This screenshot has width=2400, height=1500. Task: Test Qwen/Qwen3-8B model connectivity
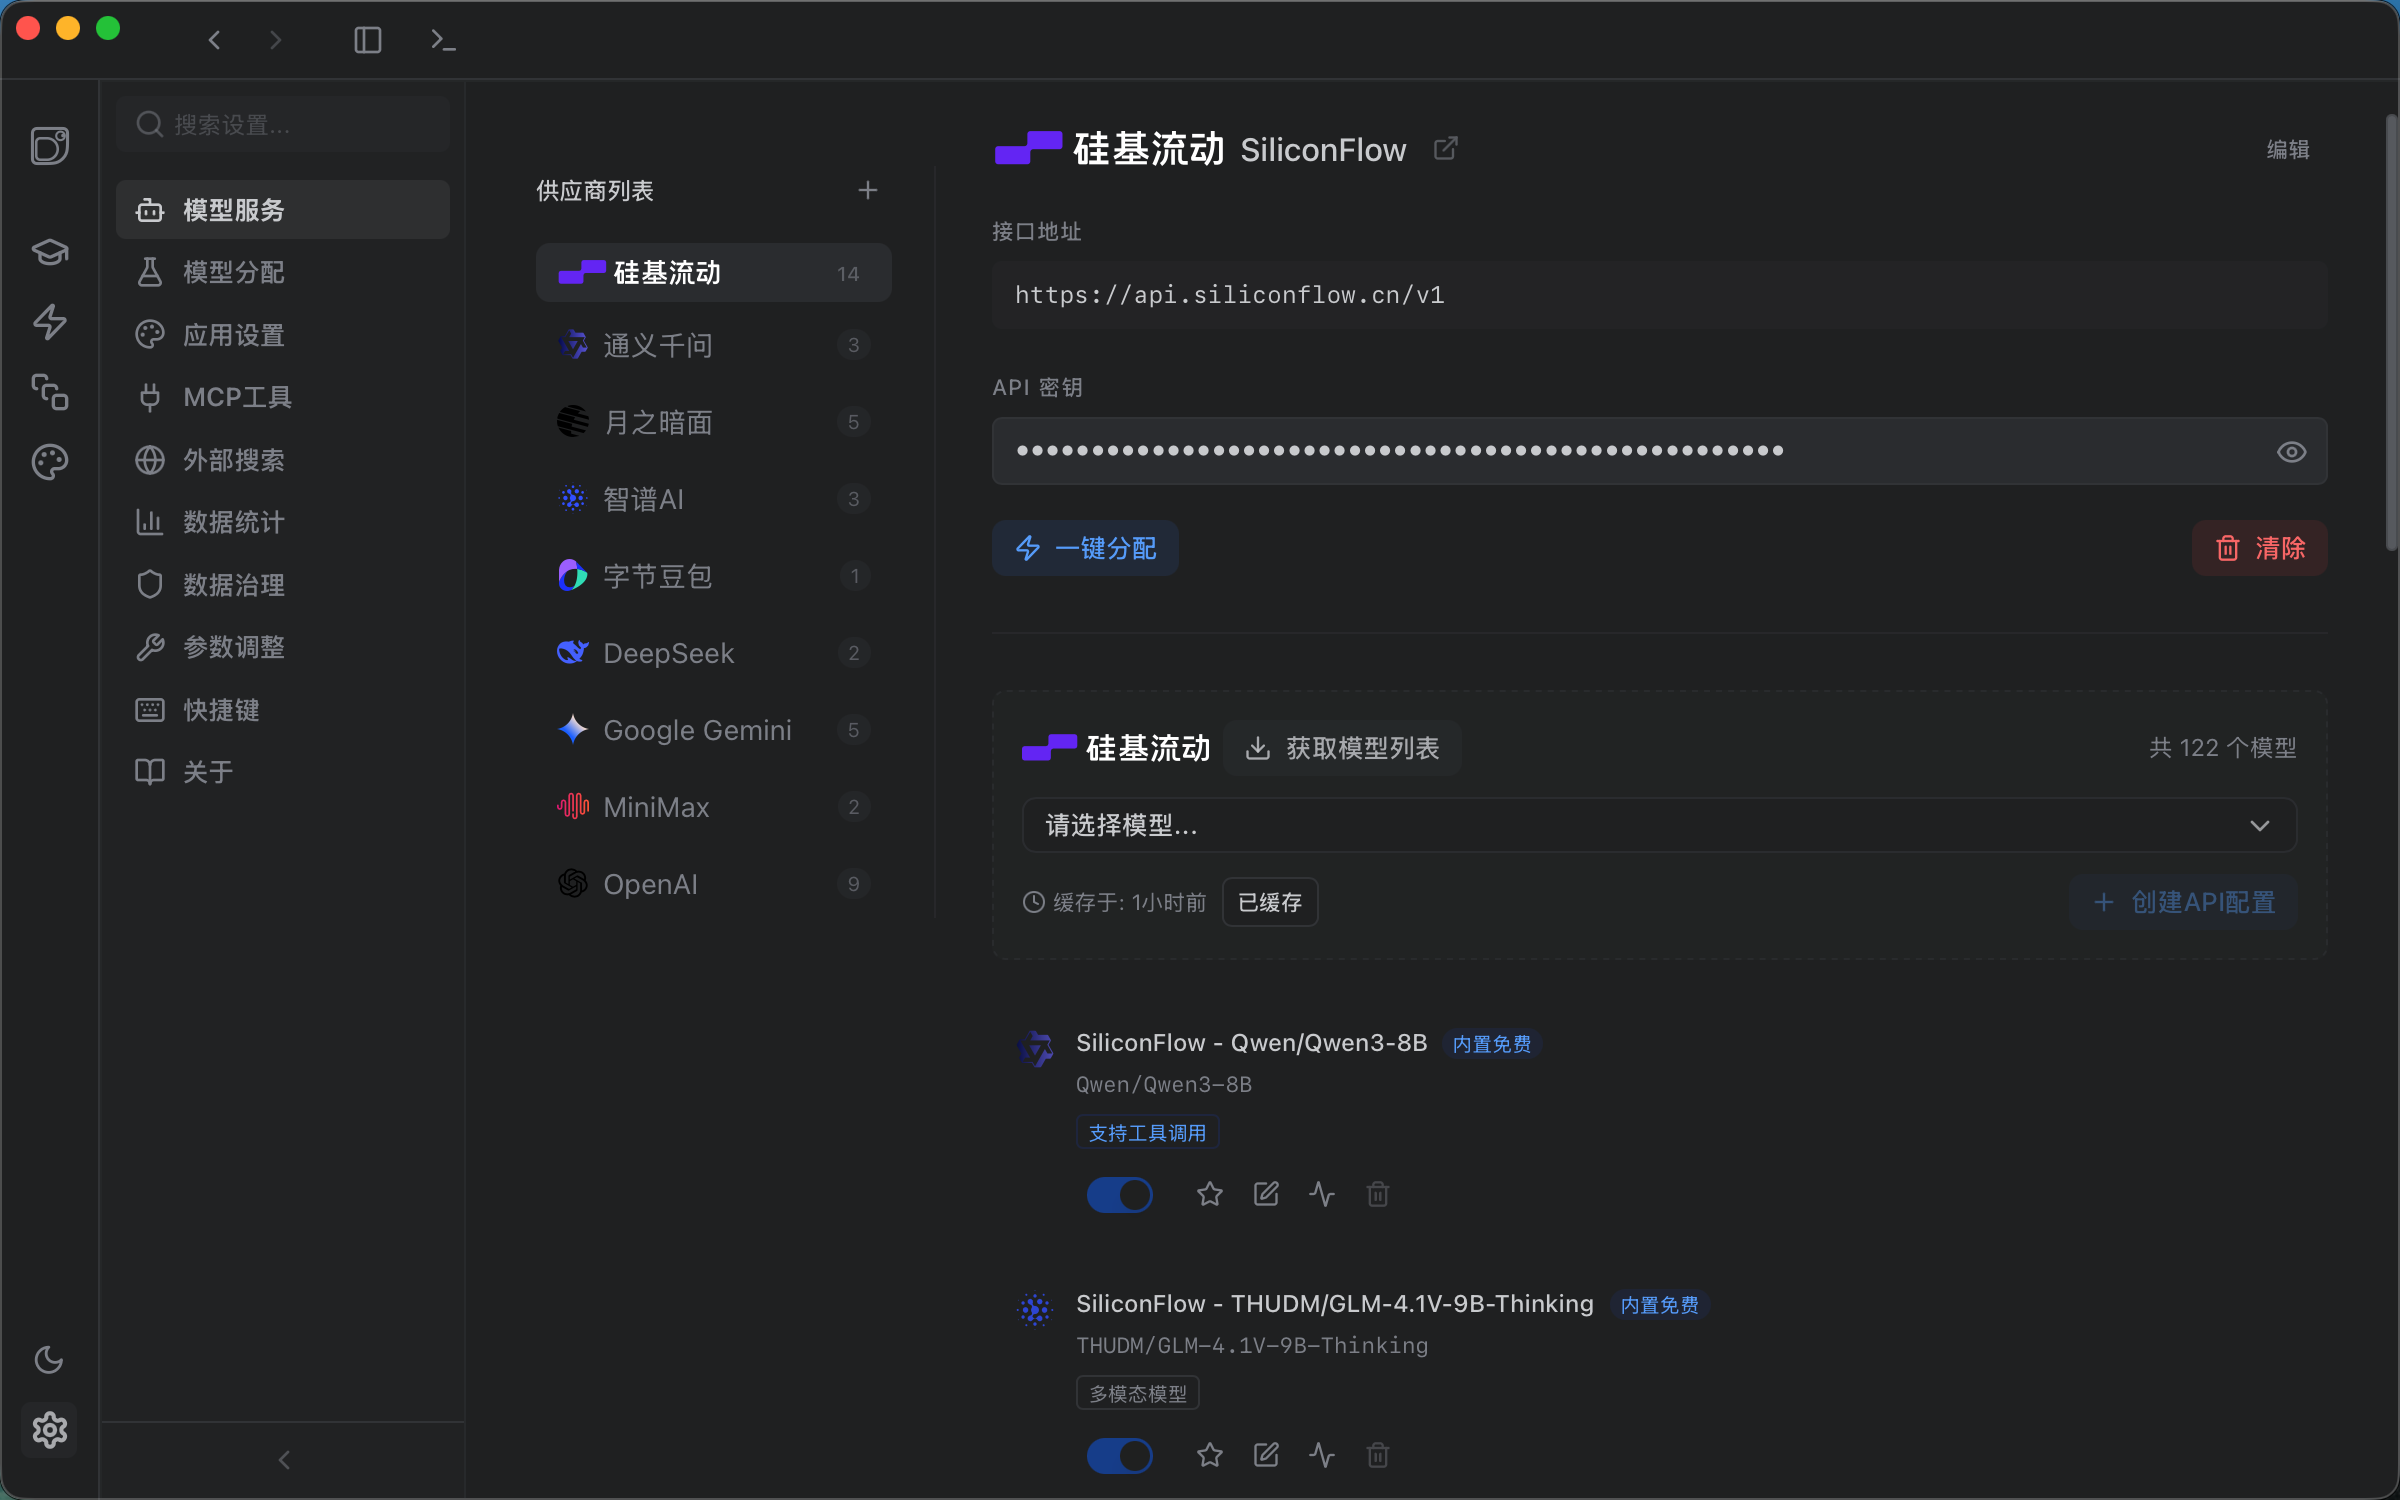pos(1322,1194)
